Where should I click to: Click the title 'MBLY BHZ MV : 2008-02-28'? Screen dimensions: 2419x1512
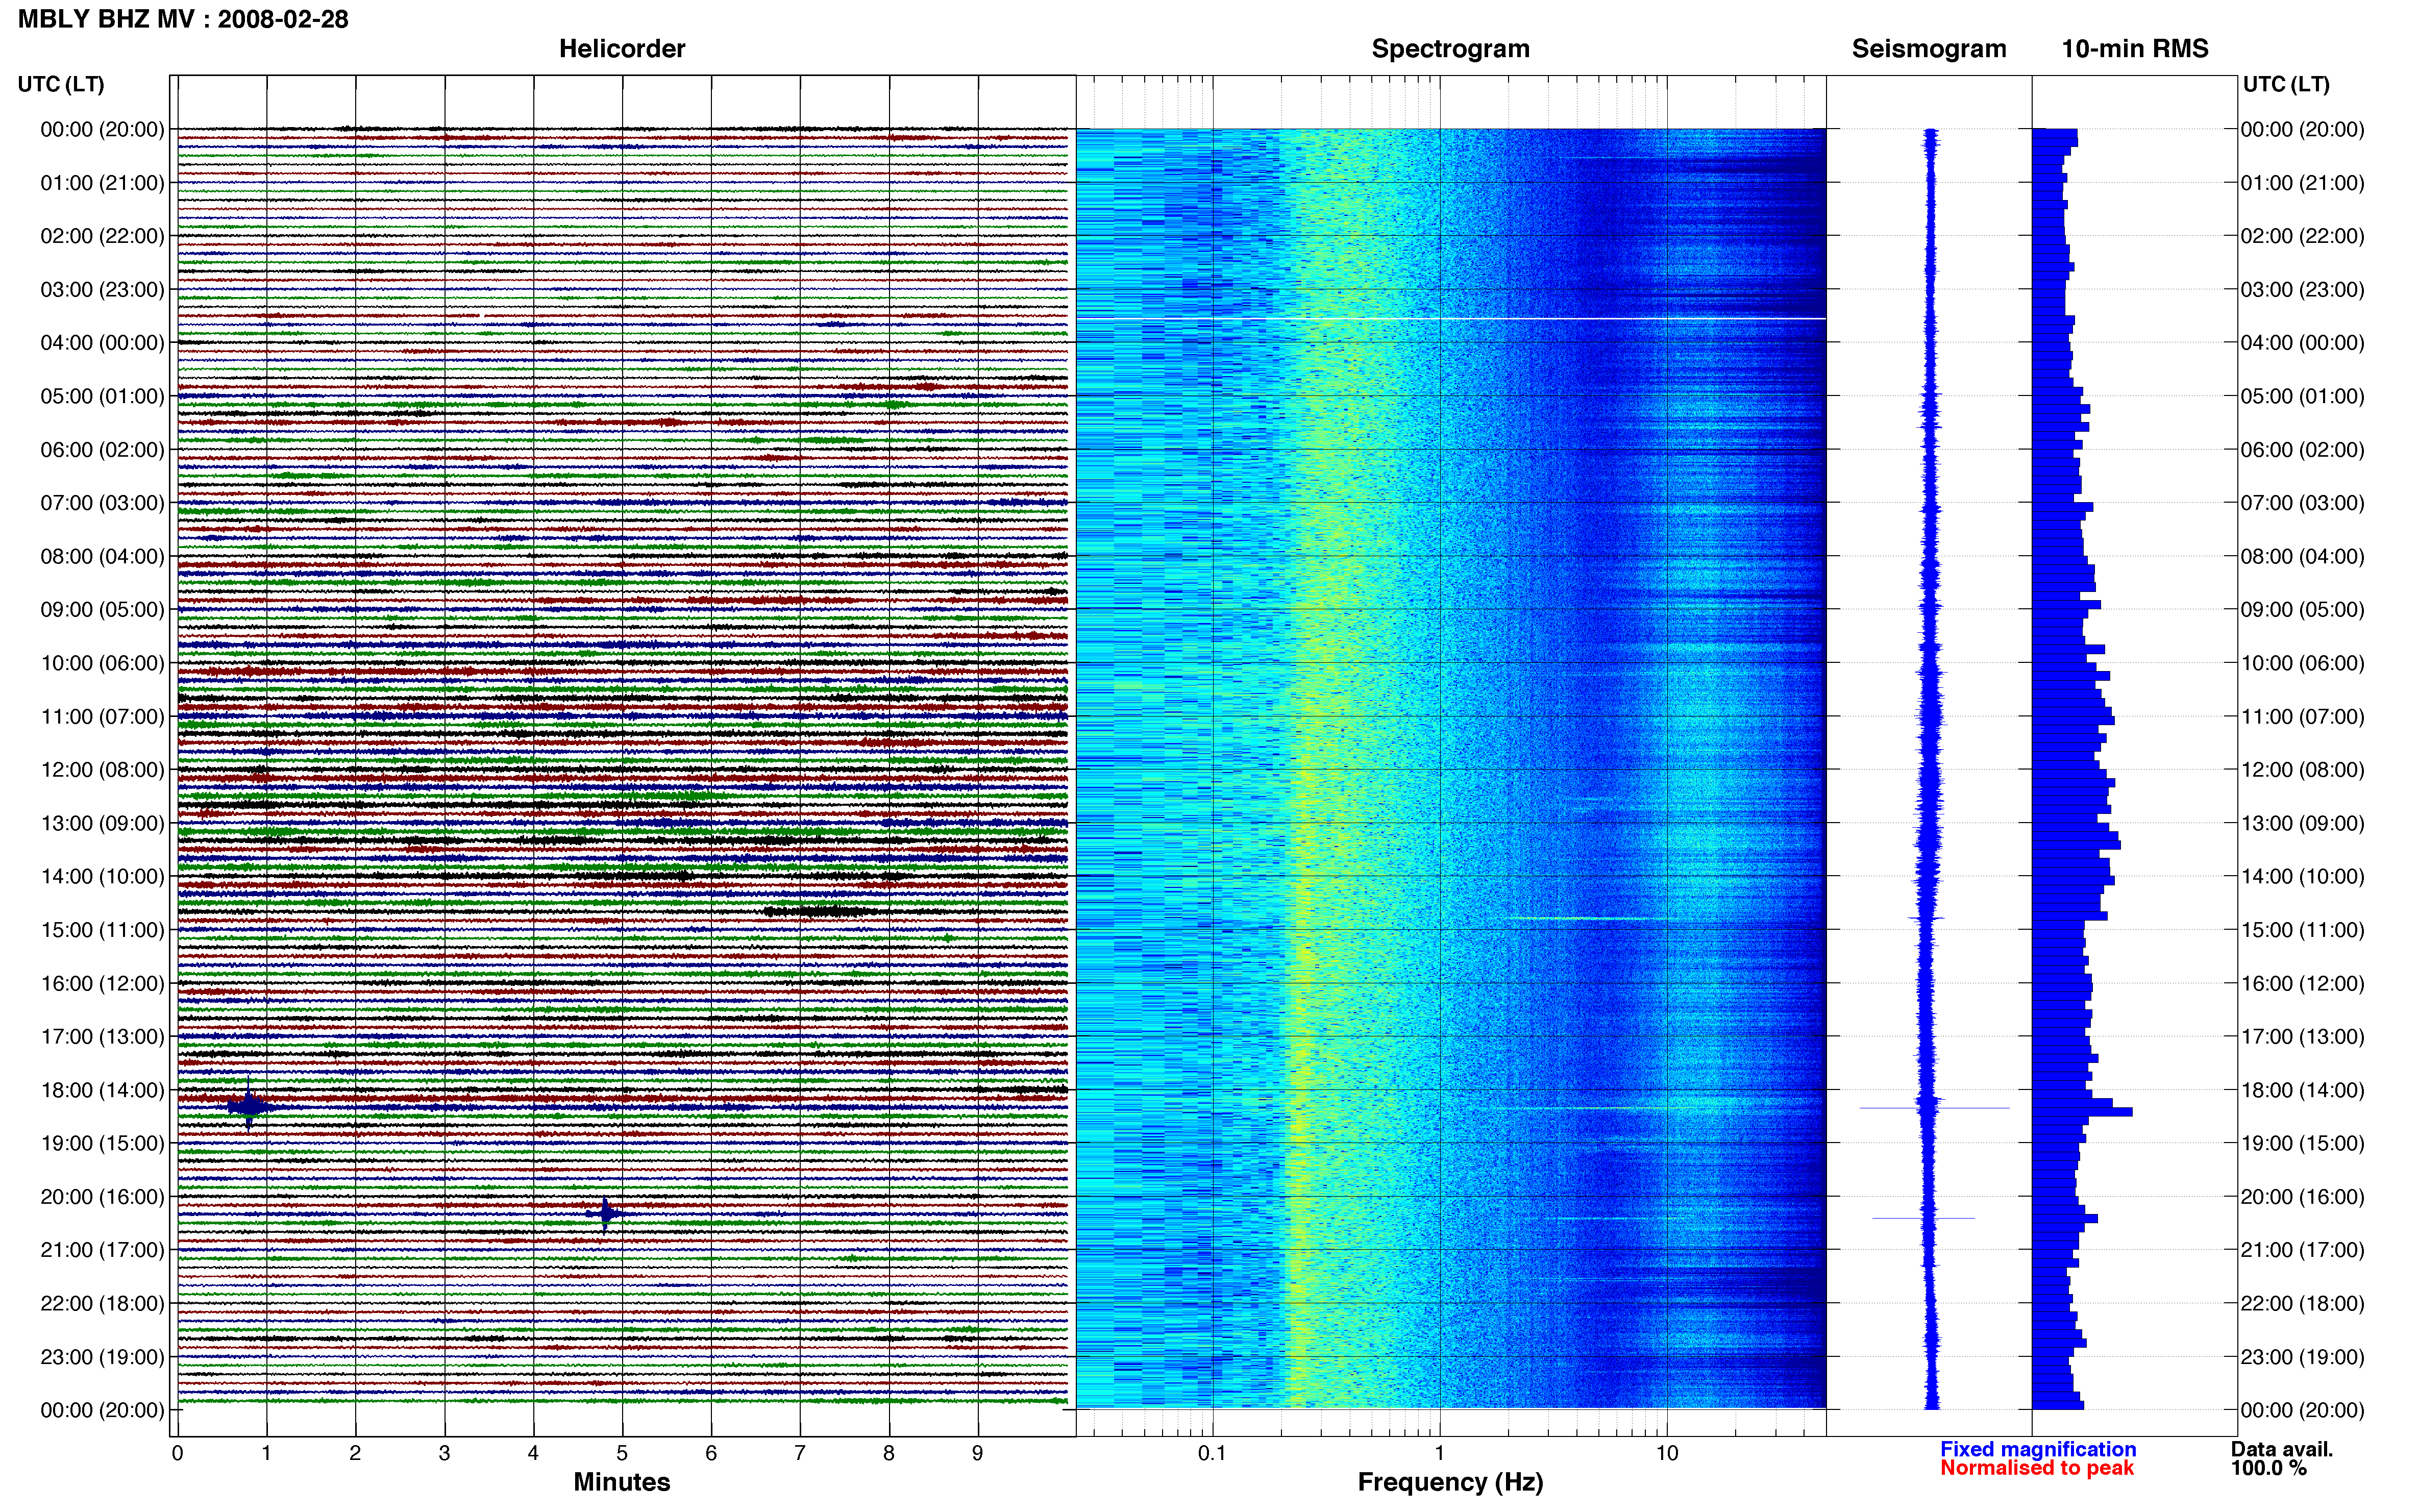[183, 19]
